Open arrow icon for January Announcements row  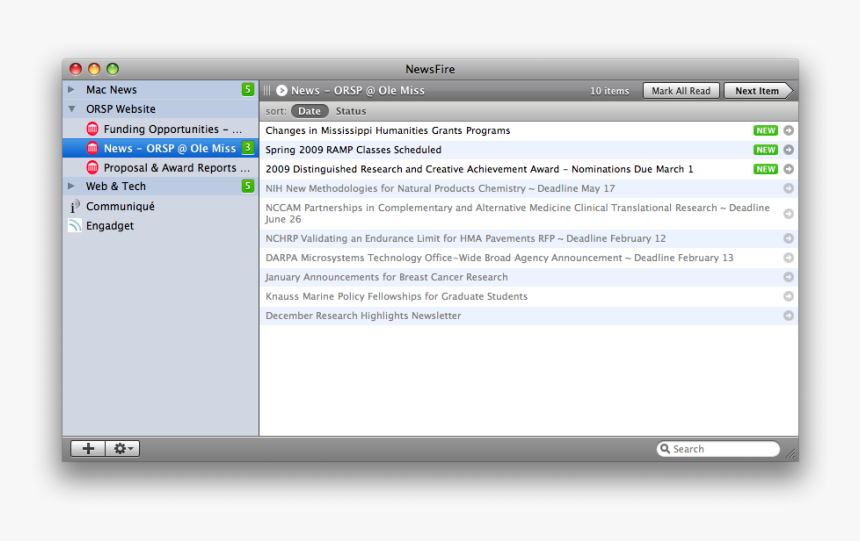(x=788, y=277)
